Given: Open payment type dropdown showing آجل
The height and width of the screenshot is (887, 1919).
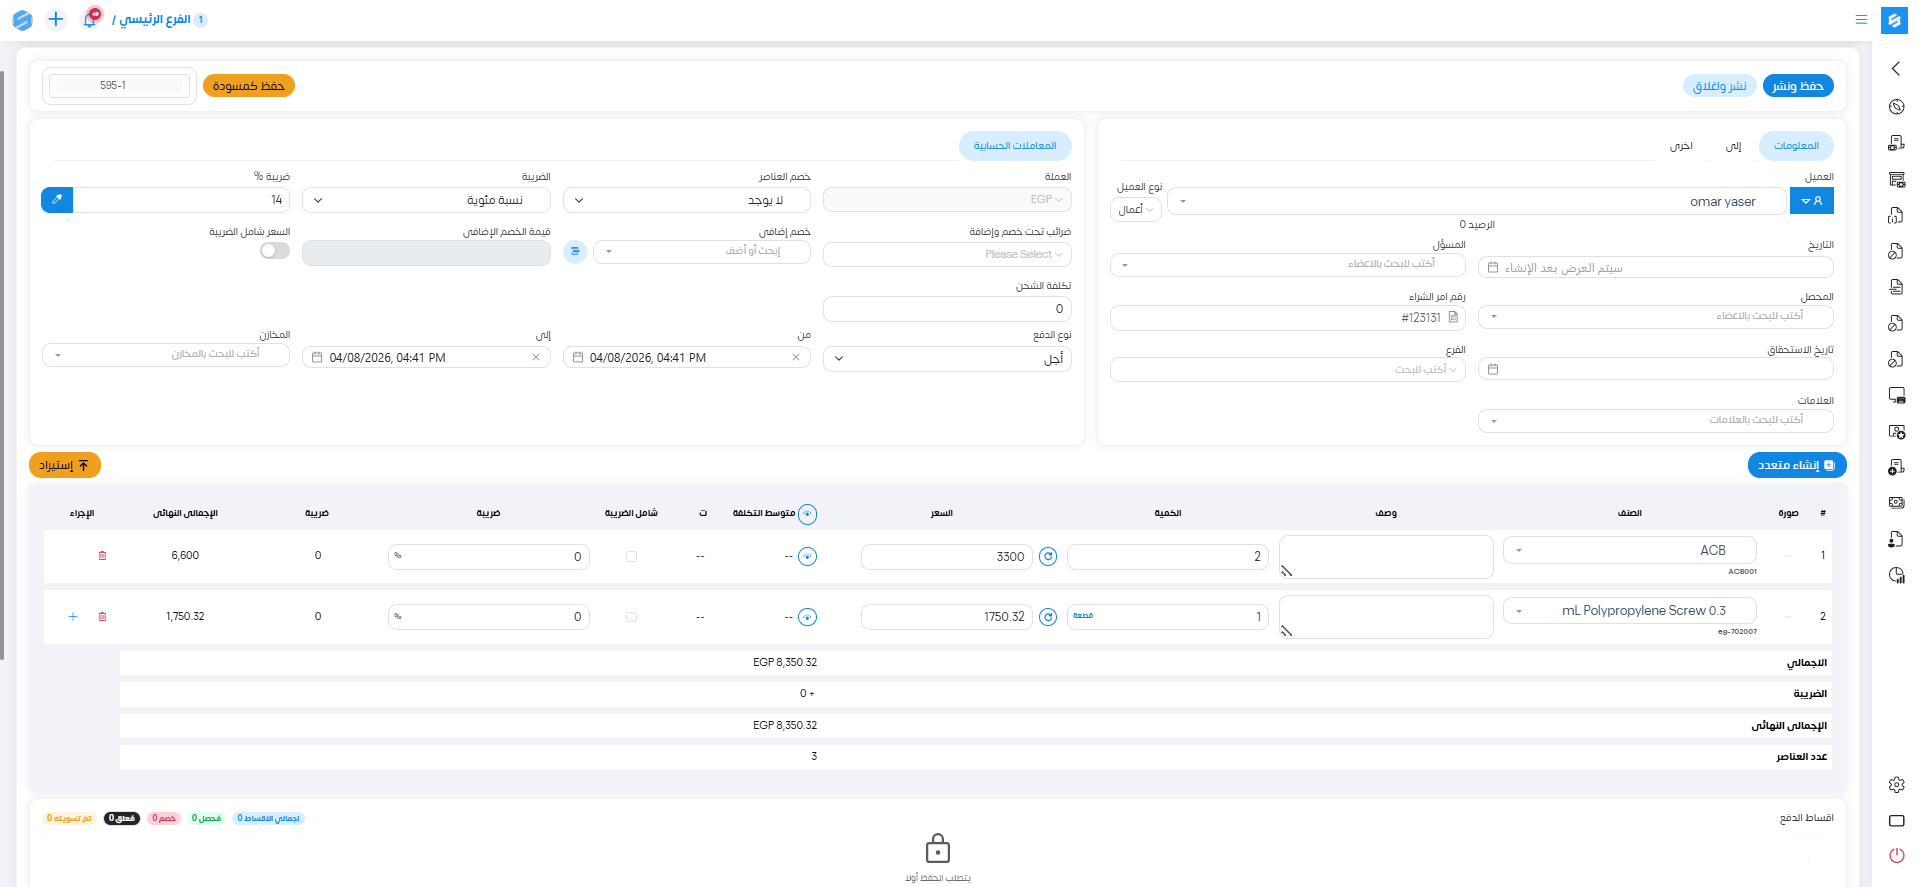Looking at the screenshot, I should (946, 359).
